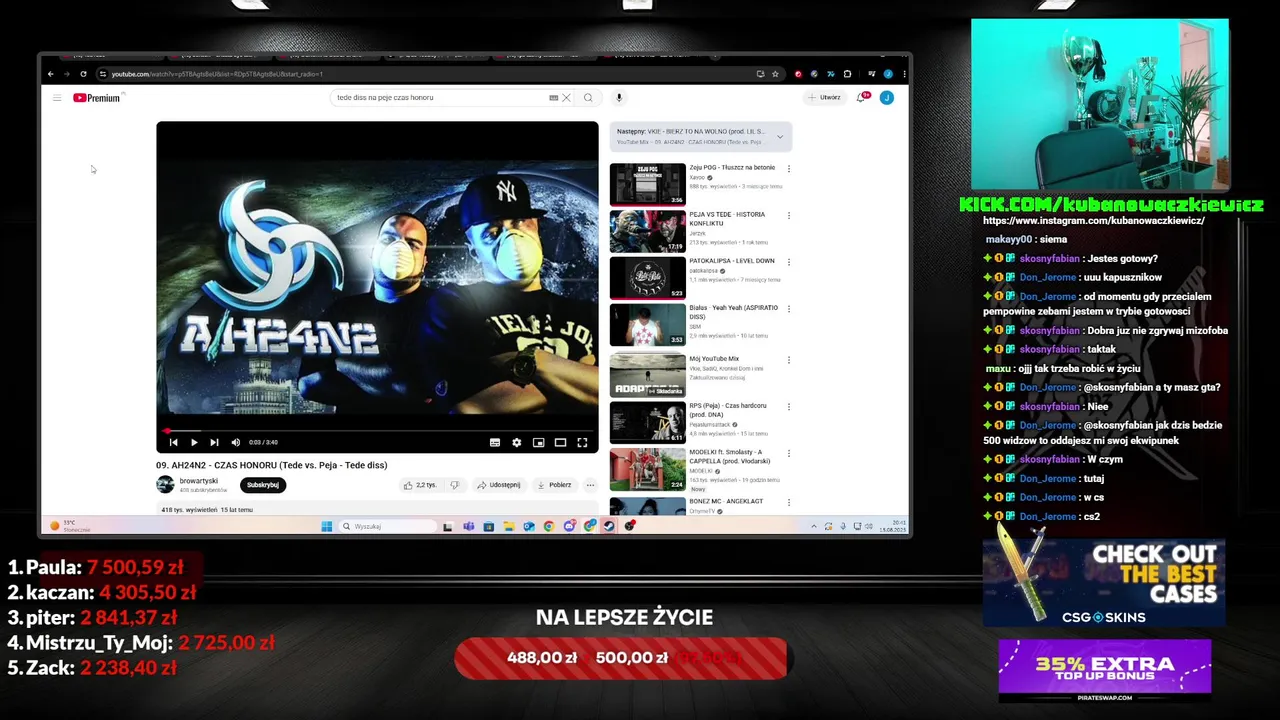Viewport: 1280px width, 720px height.
Task: Open Steam from the Windows taskbar
Action: tap(609, 526)
